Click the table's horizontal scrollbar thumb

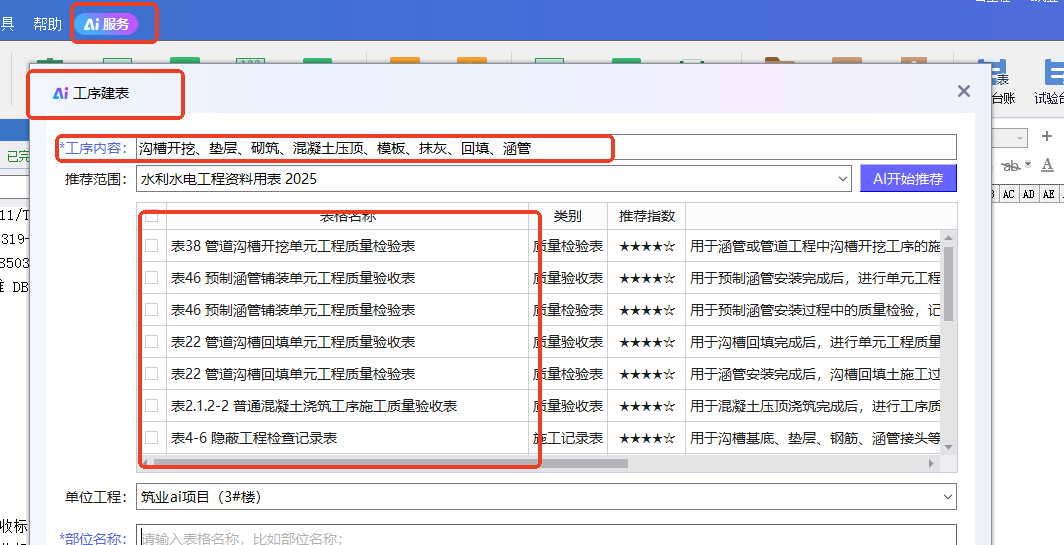pyautogui.click(x=390, y=463)
